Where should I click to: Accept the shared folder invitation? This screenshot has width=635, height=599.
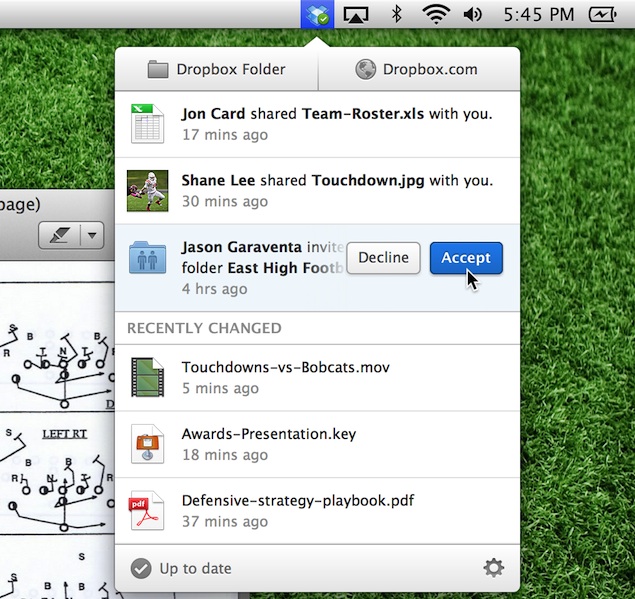466,258
